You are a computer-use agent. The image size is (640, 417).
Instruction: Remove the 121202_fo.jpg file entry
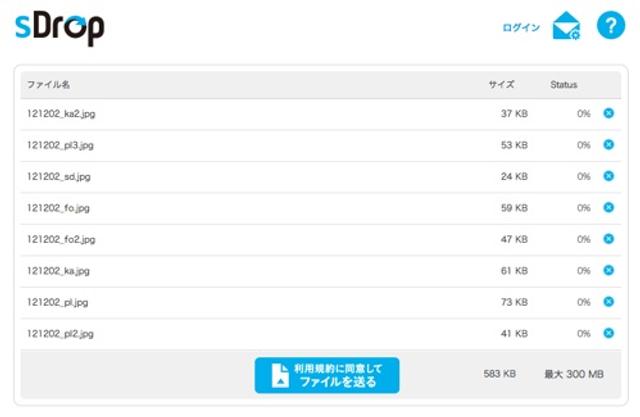(x=608, y=208)
